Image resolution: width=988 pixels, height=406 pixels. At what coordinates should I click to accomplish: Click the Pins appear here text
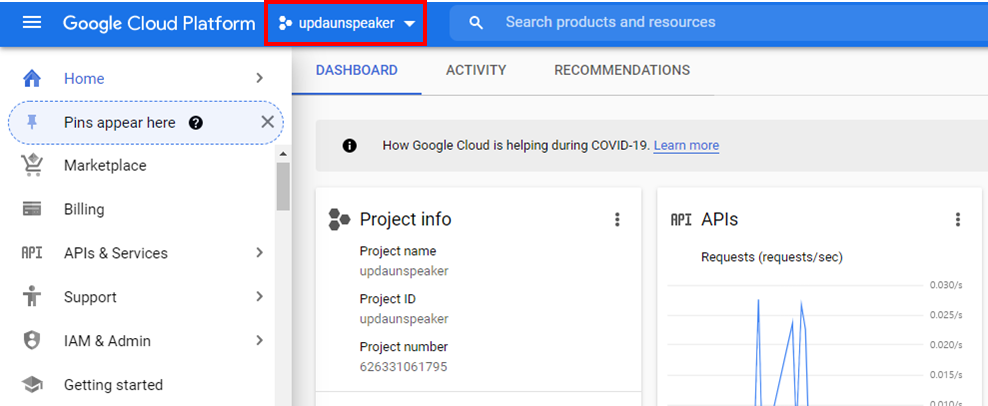click(x=120, y=122)
